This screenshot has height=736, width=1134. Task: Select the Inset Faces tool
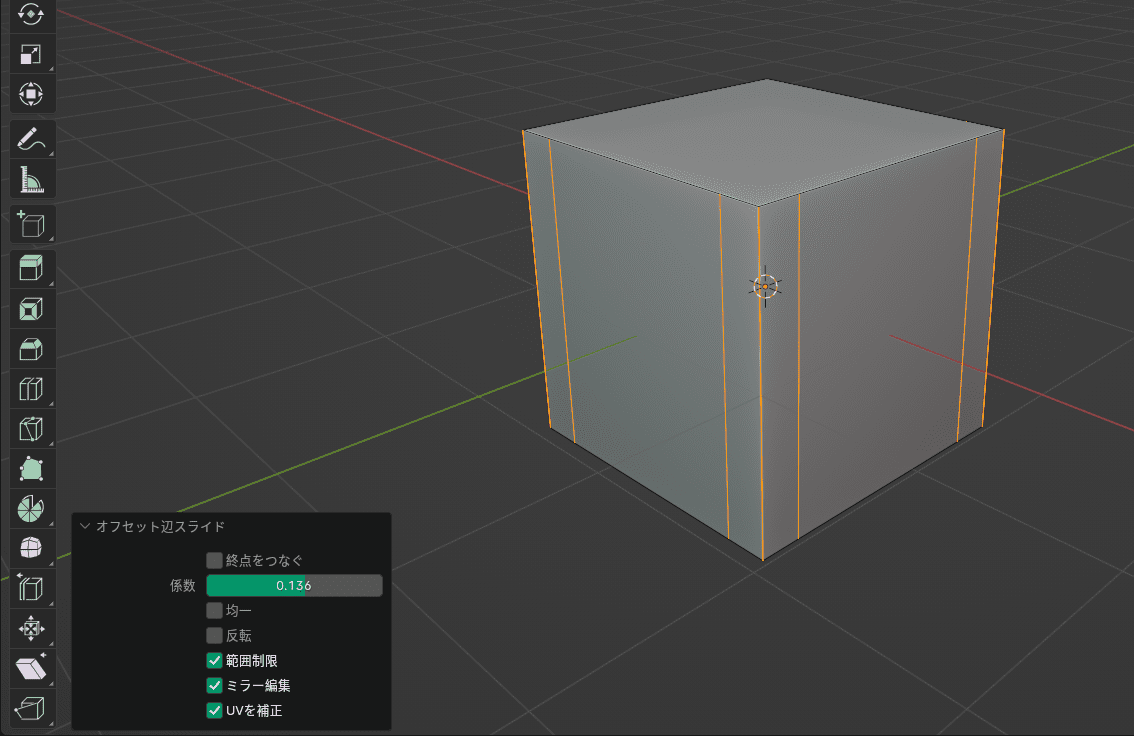click(x=31, y=309)
